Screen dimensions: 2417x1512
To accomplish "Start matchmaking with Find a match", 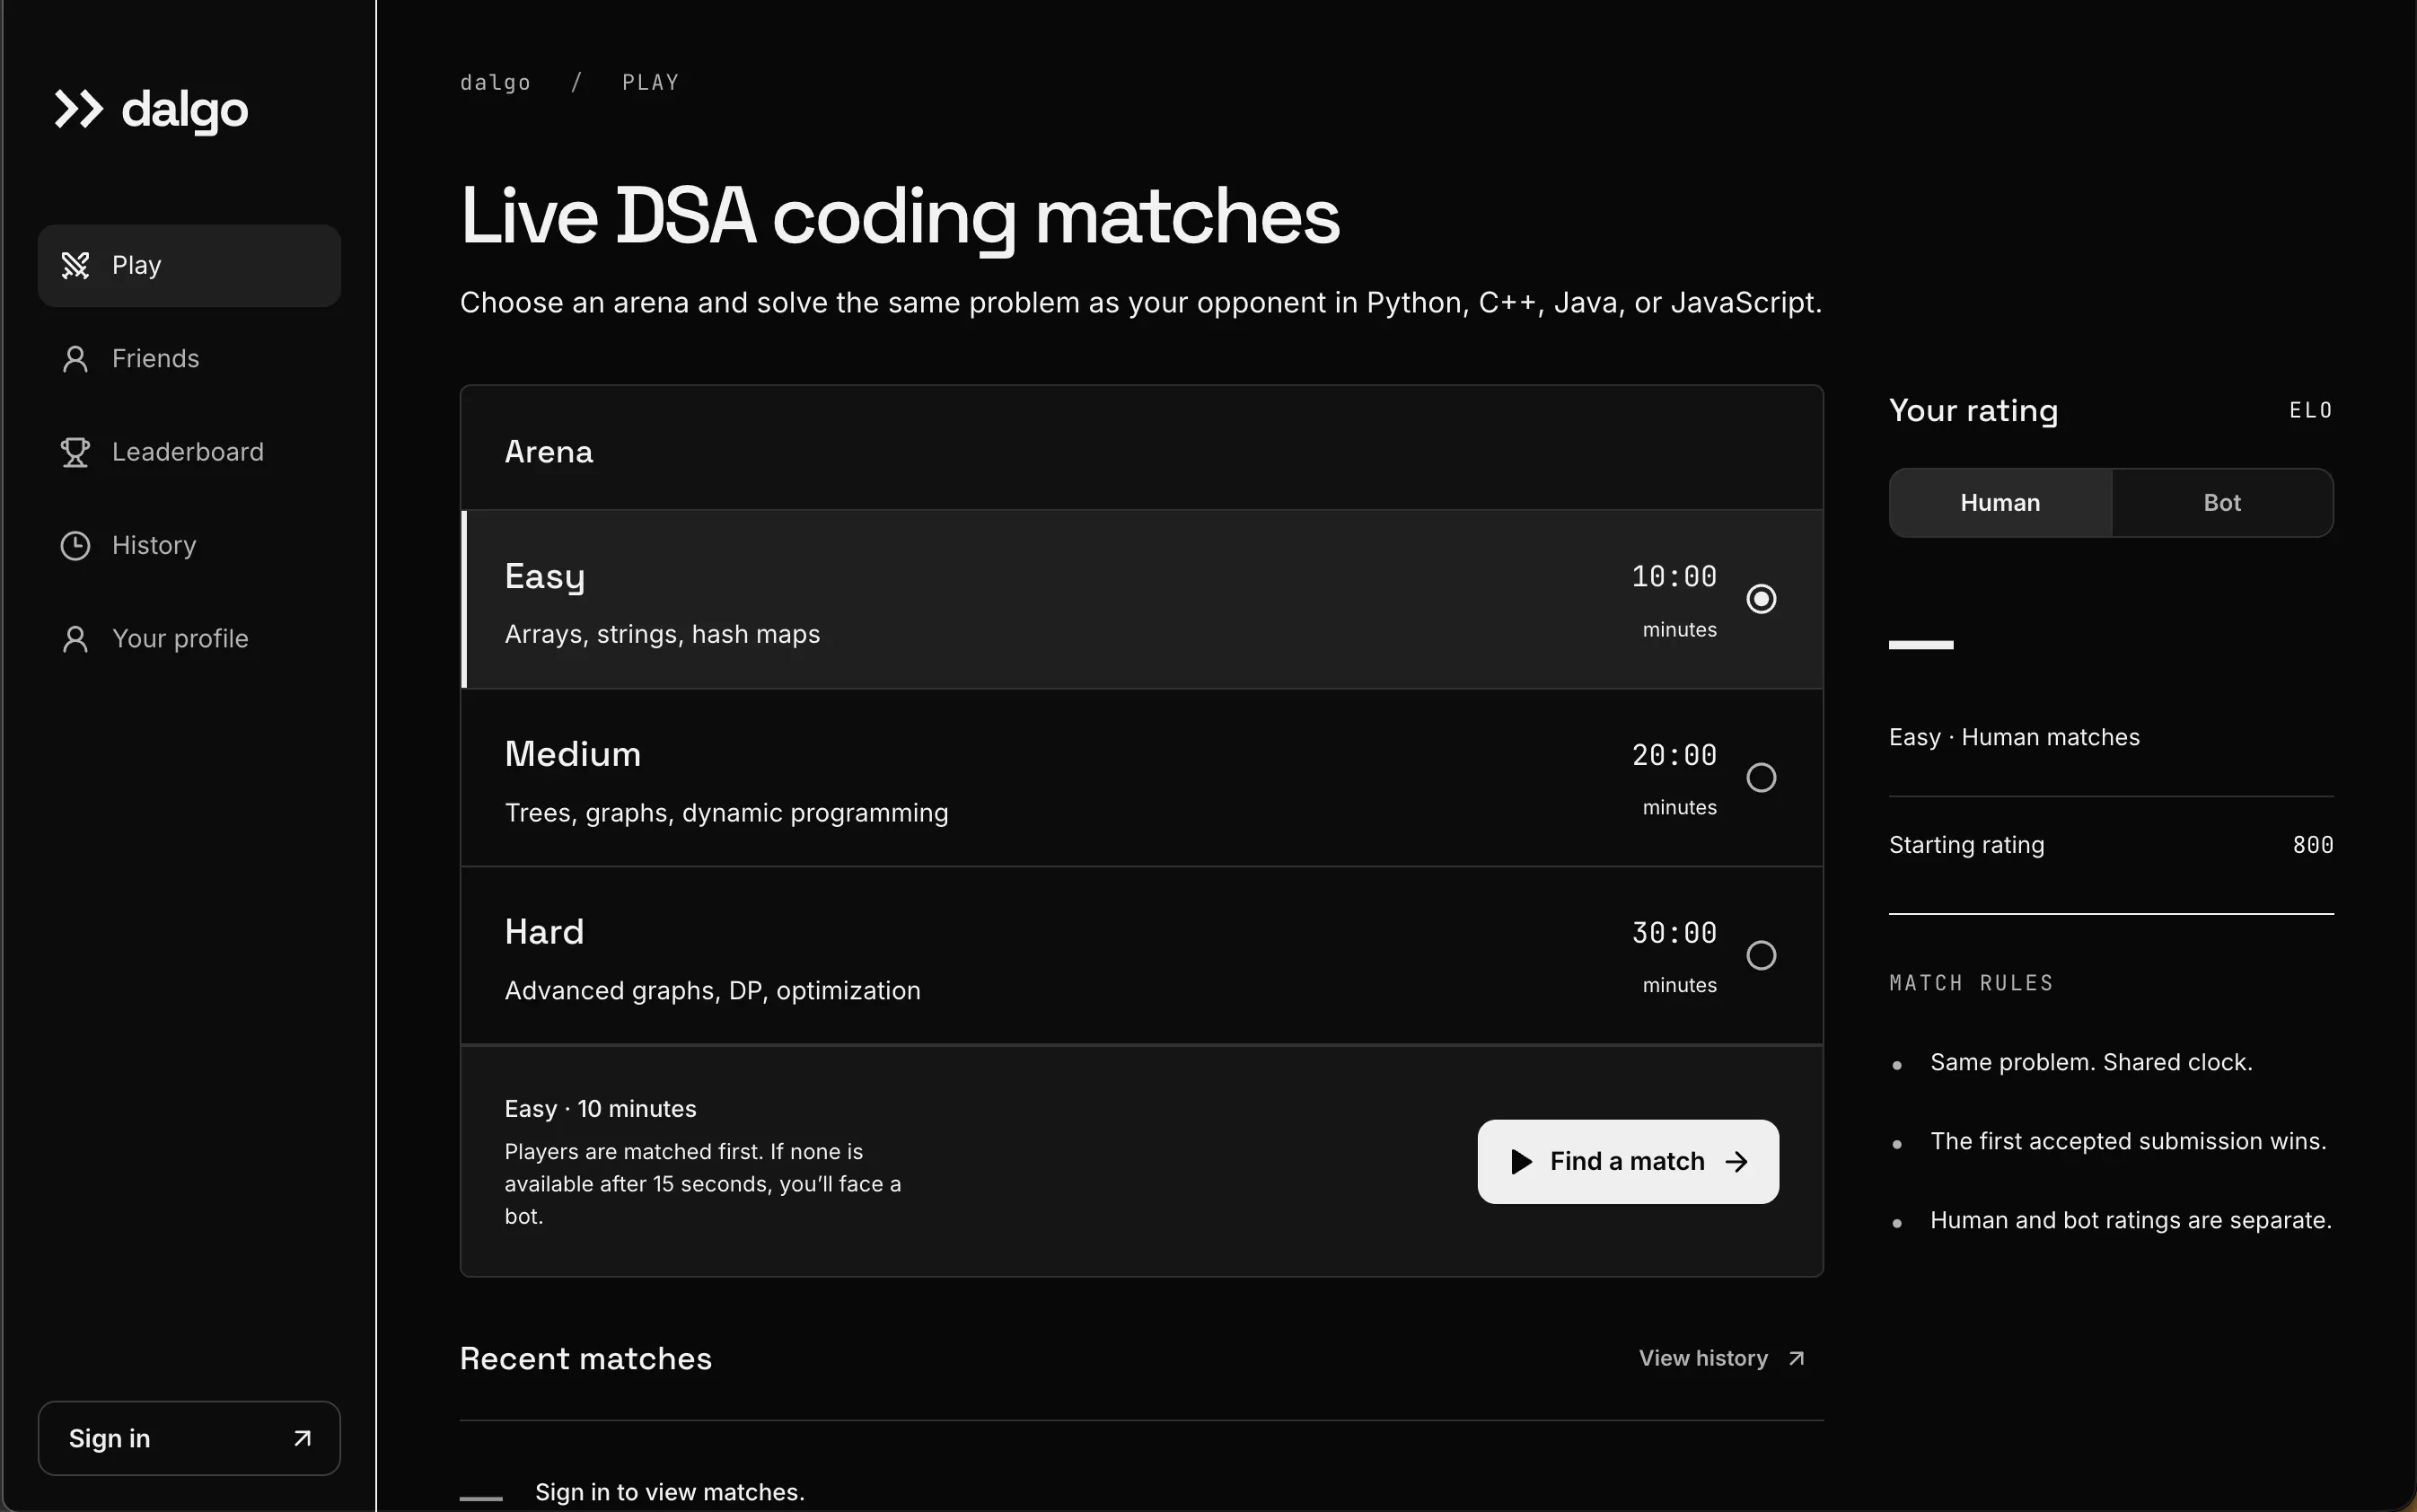I will [1628, 1161].
